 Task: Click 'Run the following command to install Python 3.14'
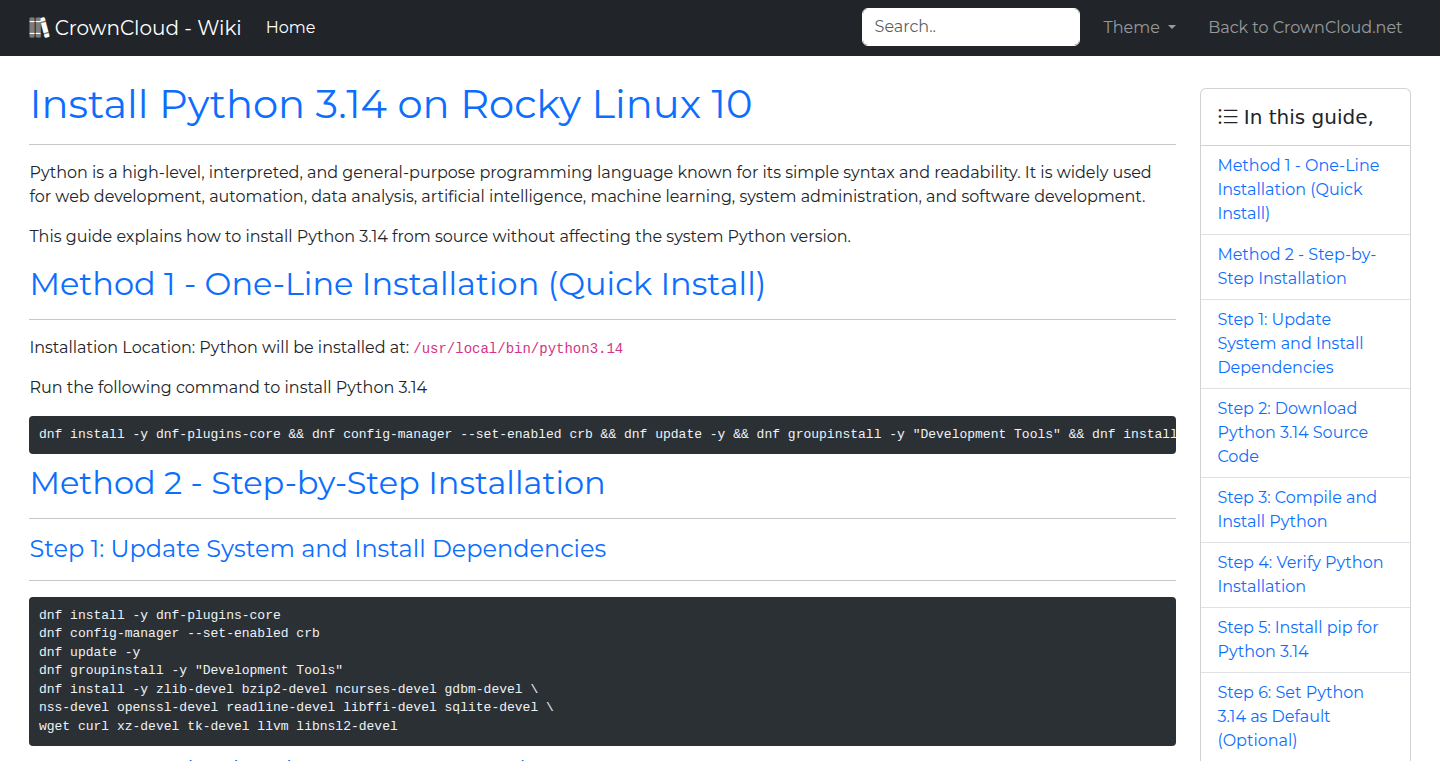[x=229, y=387]
